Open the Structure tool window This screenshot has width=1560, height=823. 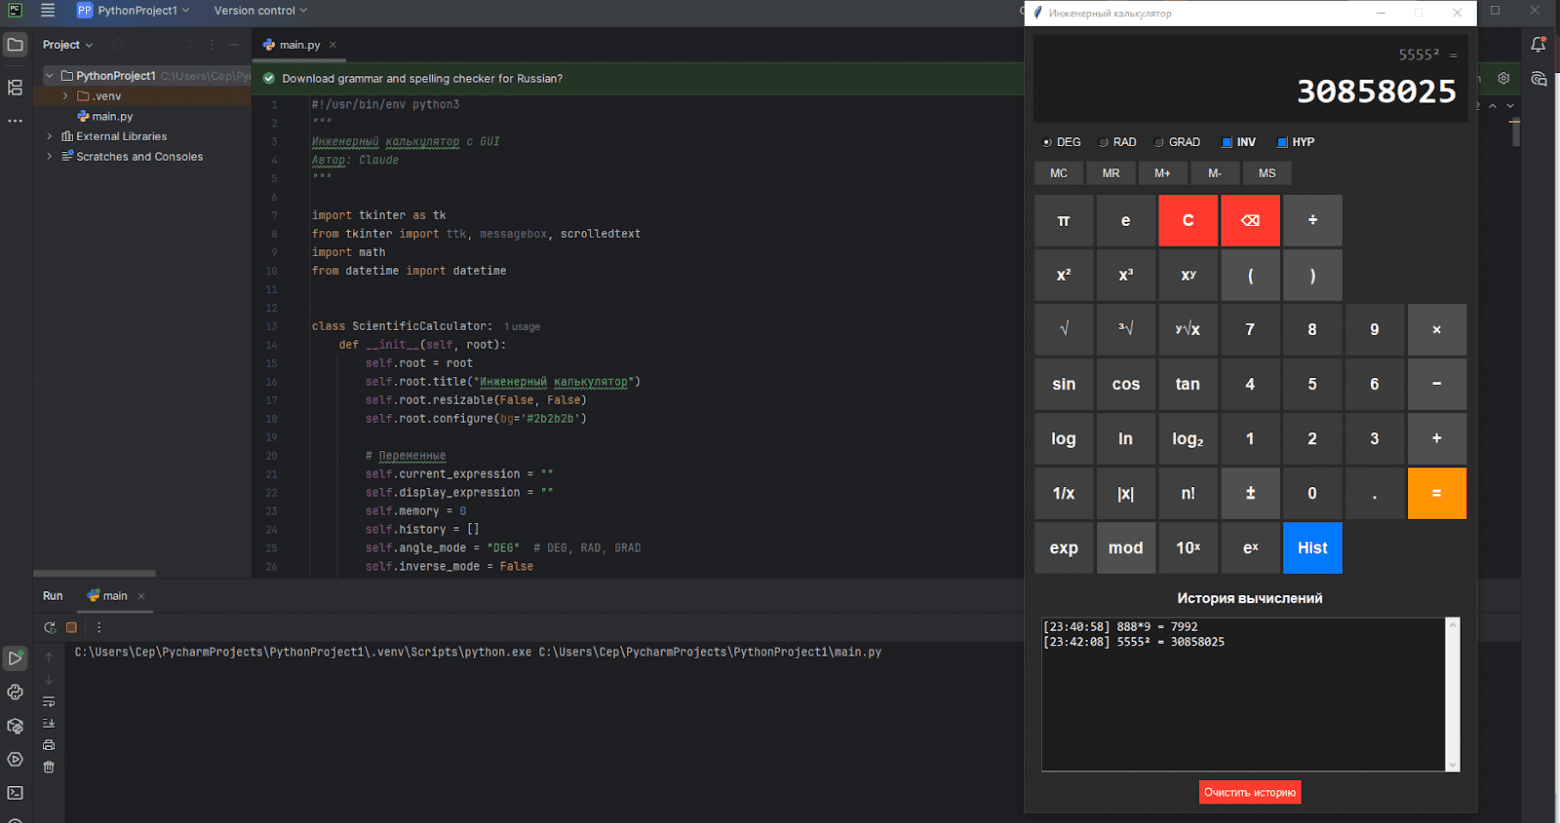coord(15,88)
